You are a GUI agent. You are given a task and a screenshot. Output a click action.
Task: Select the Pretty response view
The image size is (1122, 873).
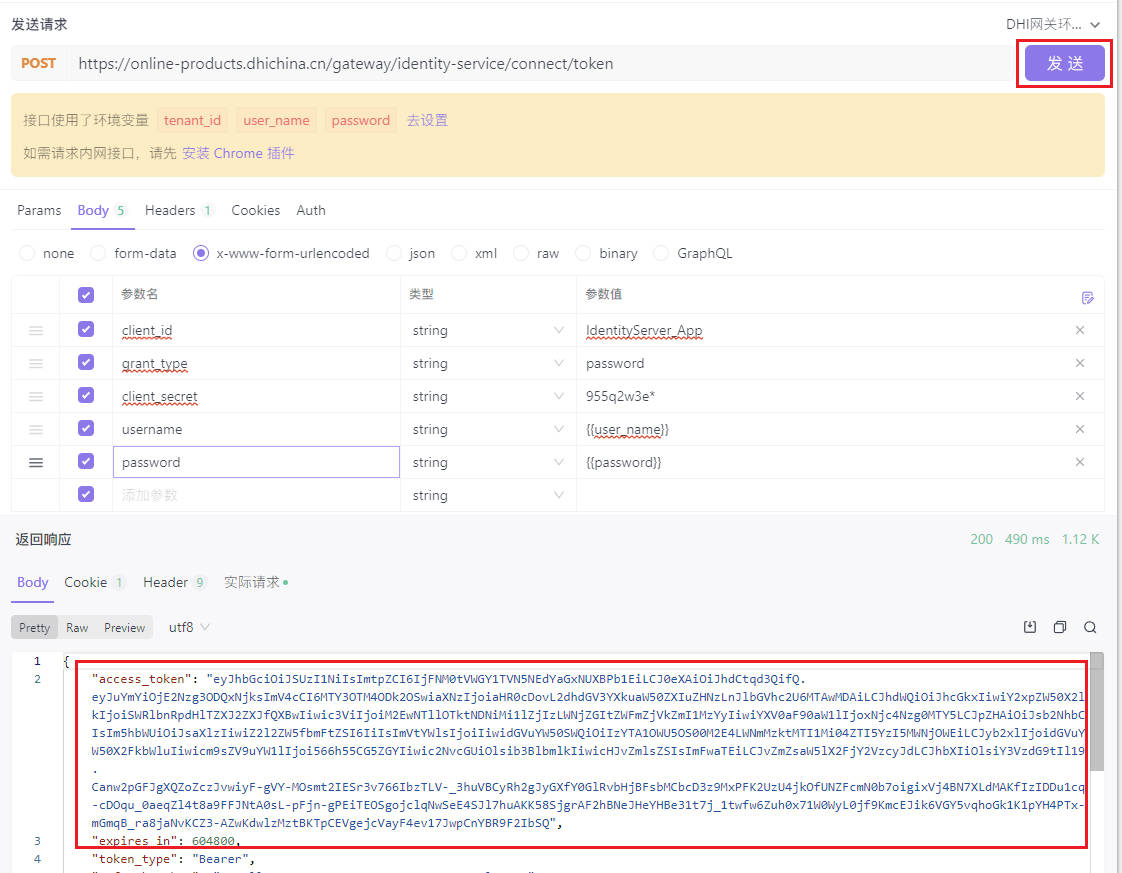[34, 628]
